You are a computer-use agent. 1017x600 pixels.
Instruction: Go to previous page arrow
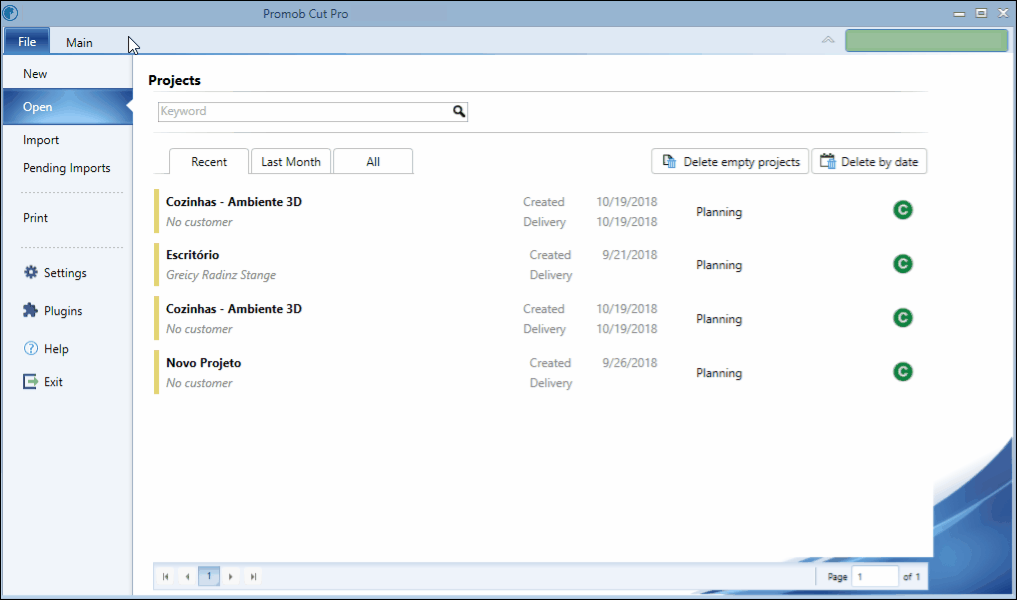(x=187, y=576)
